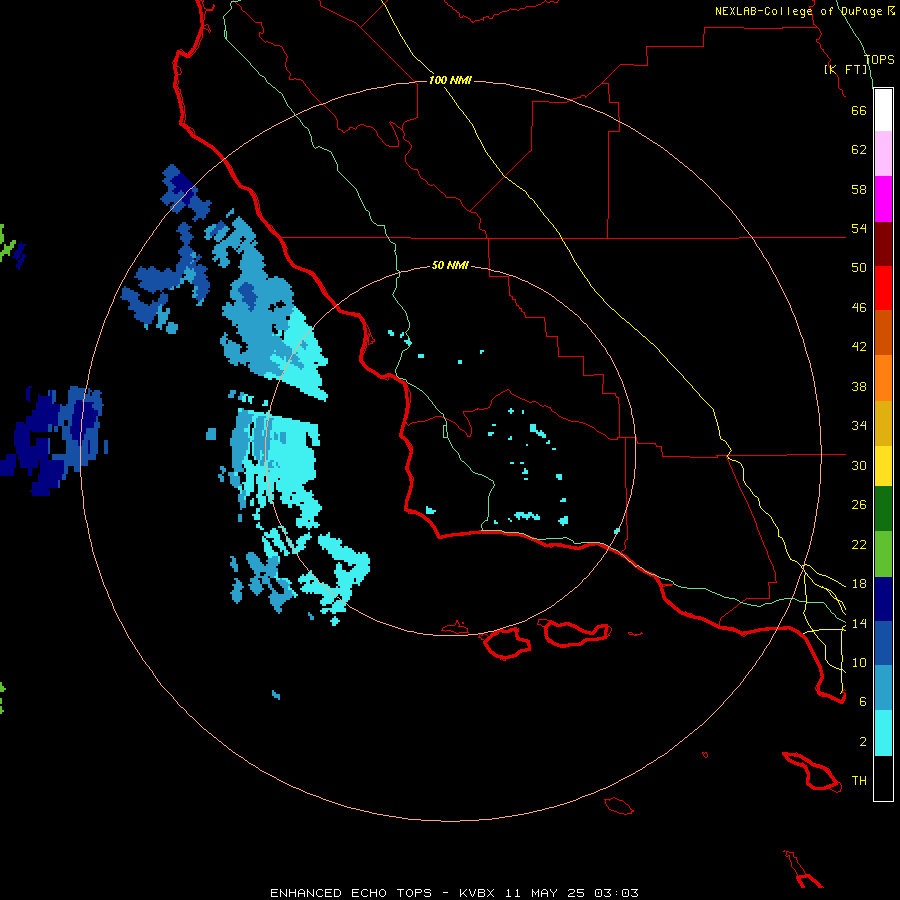Screen dimensions: 900x900
Task: Click the legend value 66
Action: 859,110
